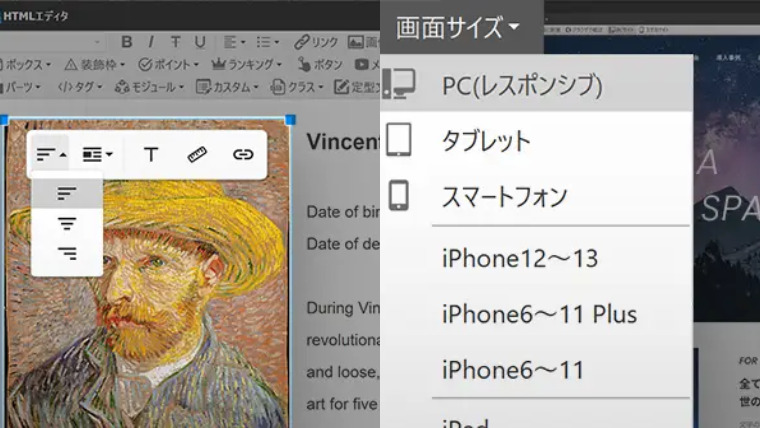Choose the center align option in the alignment popup
Viewport: 760px width, 428px height.
(x=67, y=223)
